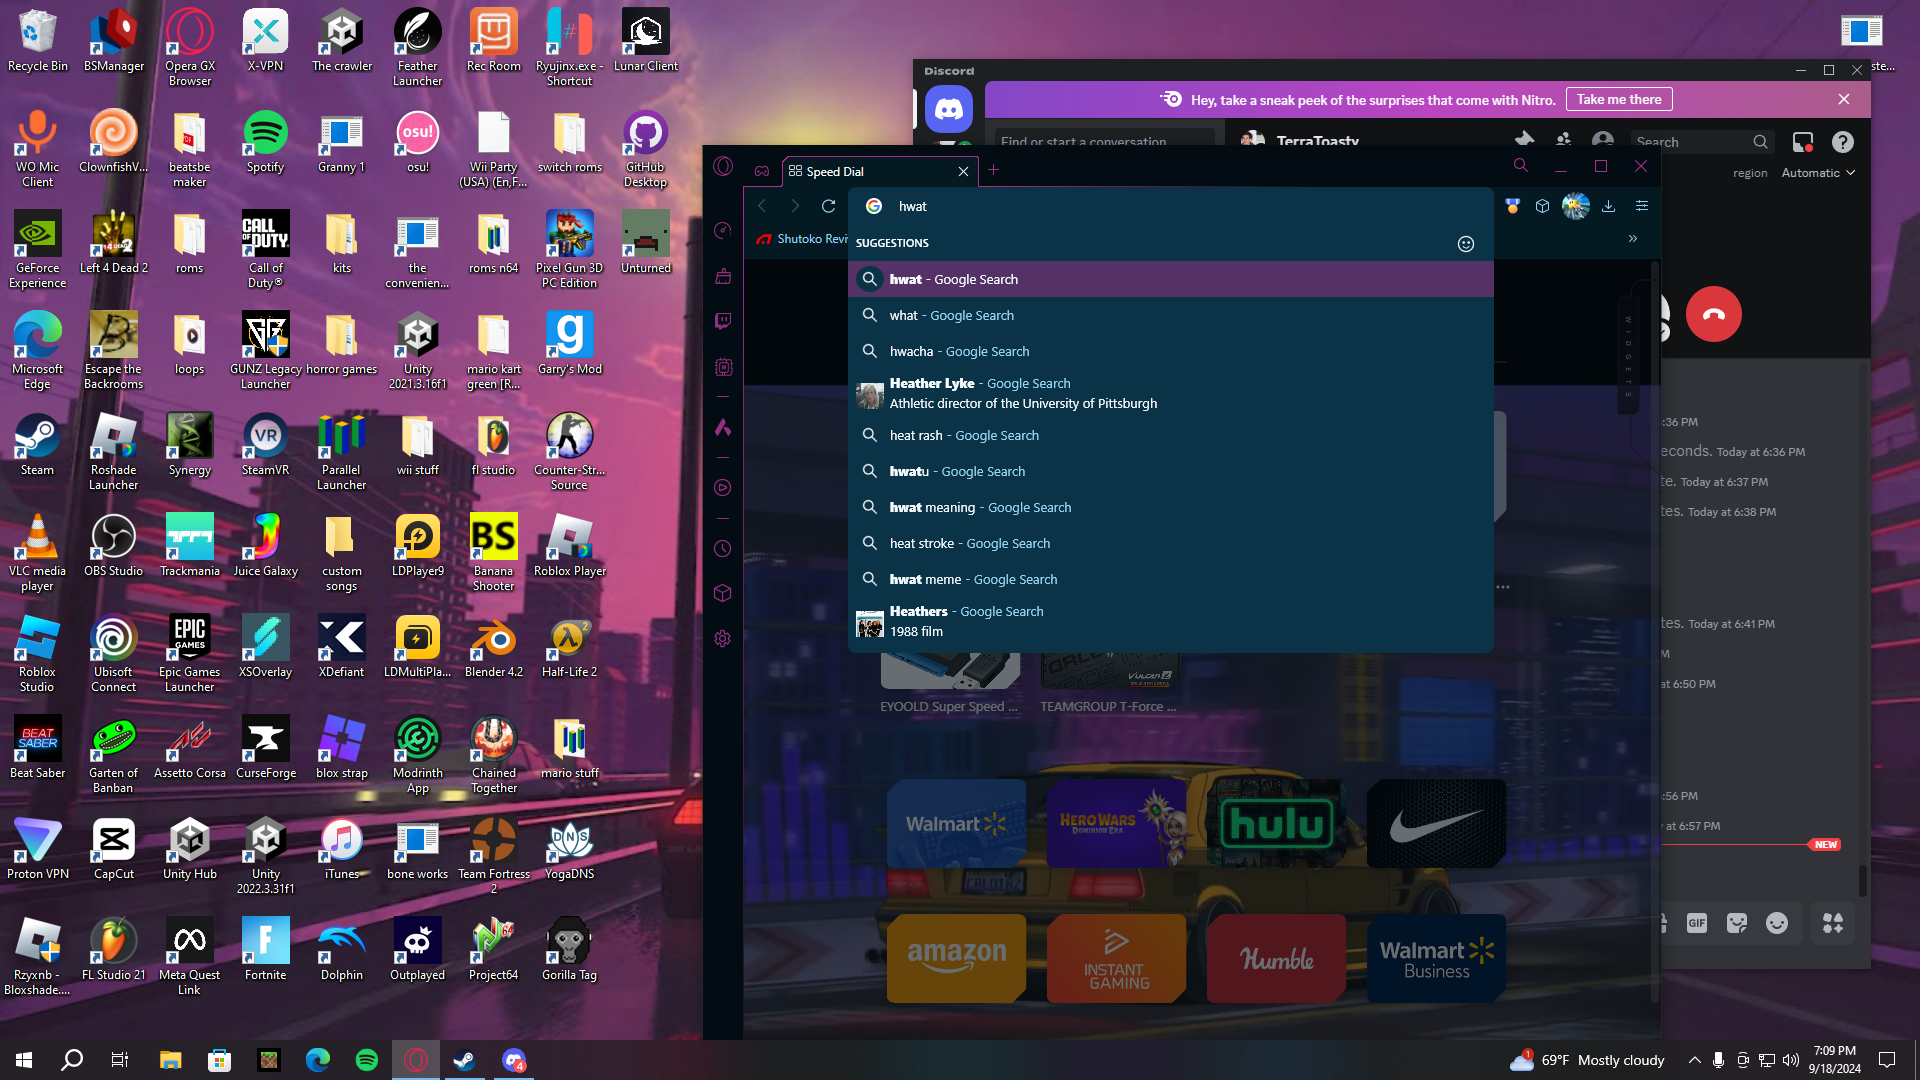
Task: Open GX Control speedometer icon
Action: pos(723,231)
